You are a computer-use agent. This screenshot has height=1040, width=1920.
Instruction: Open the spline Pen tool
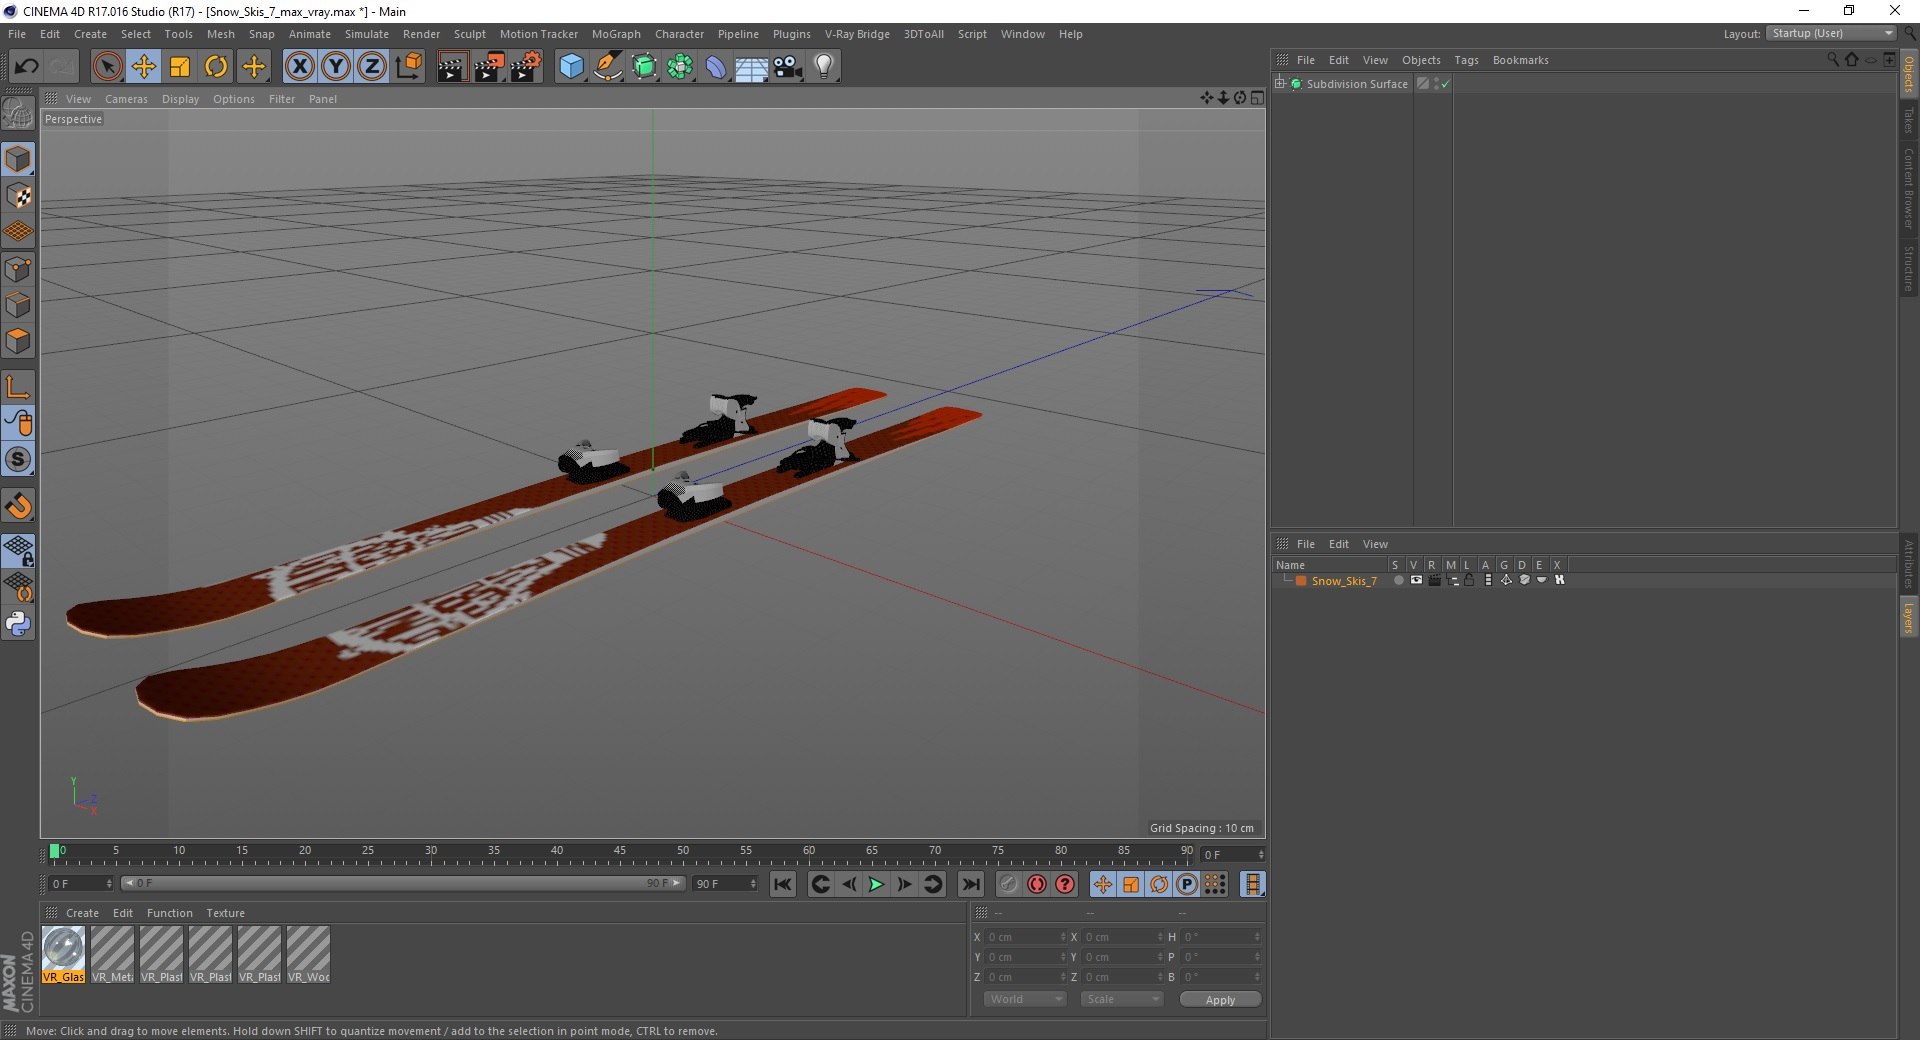point(608,67)
